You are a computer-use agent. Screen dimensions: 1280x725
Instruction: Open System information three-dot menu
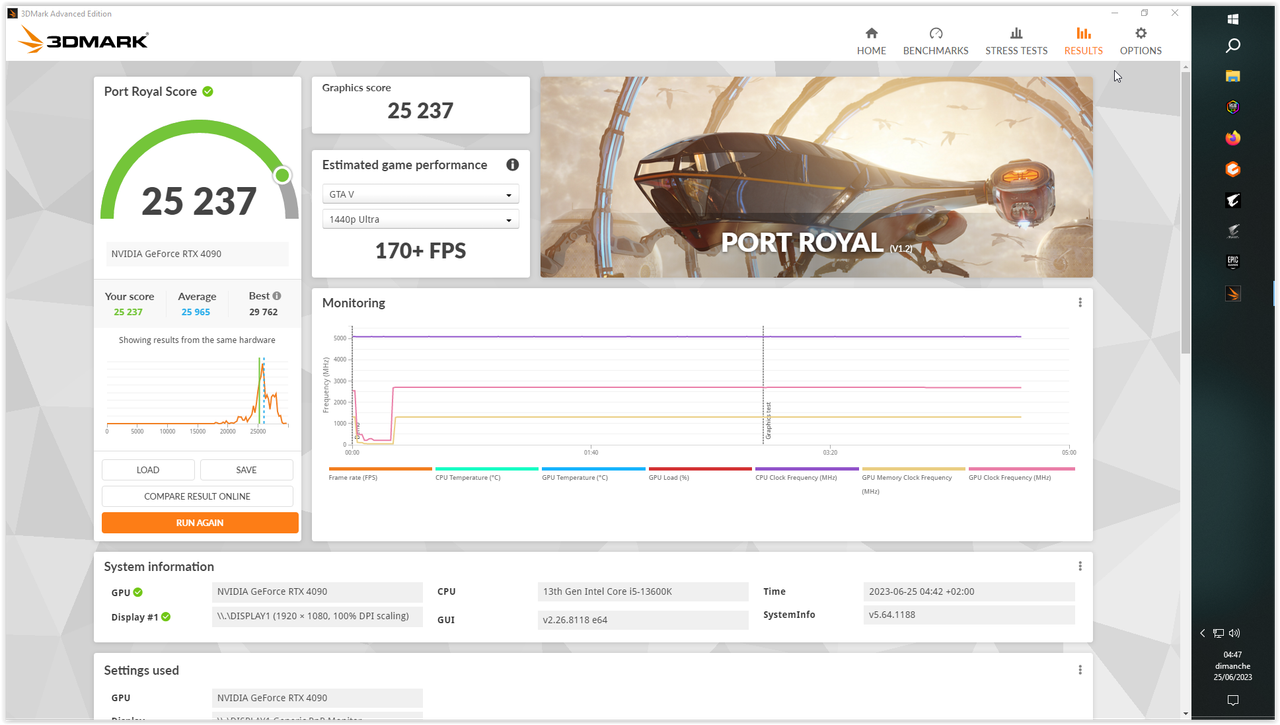(x=1080, y=566)
